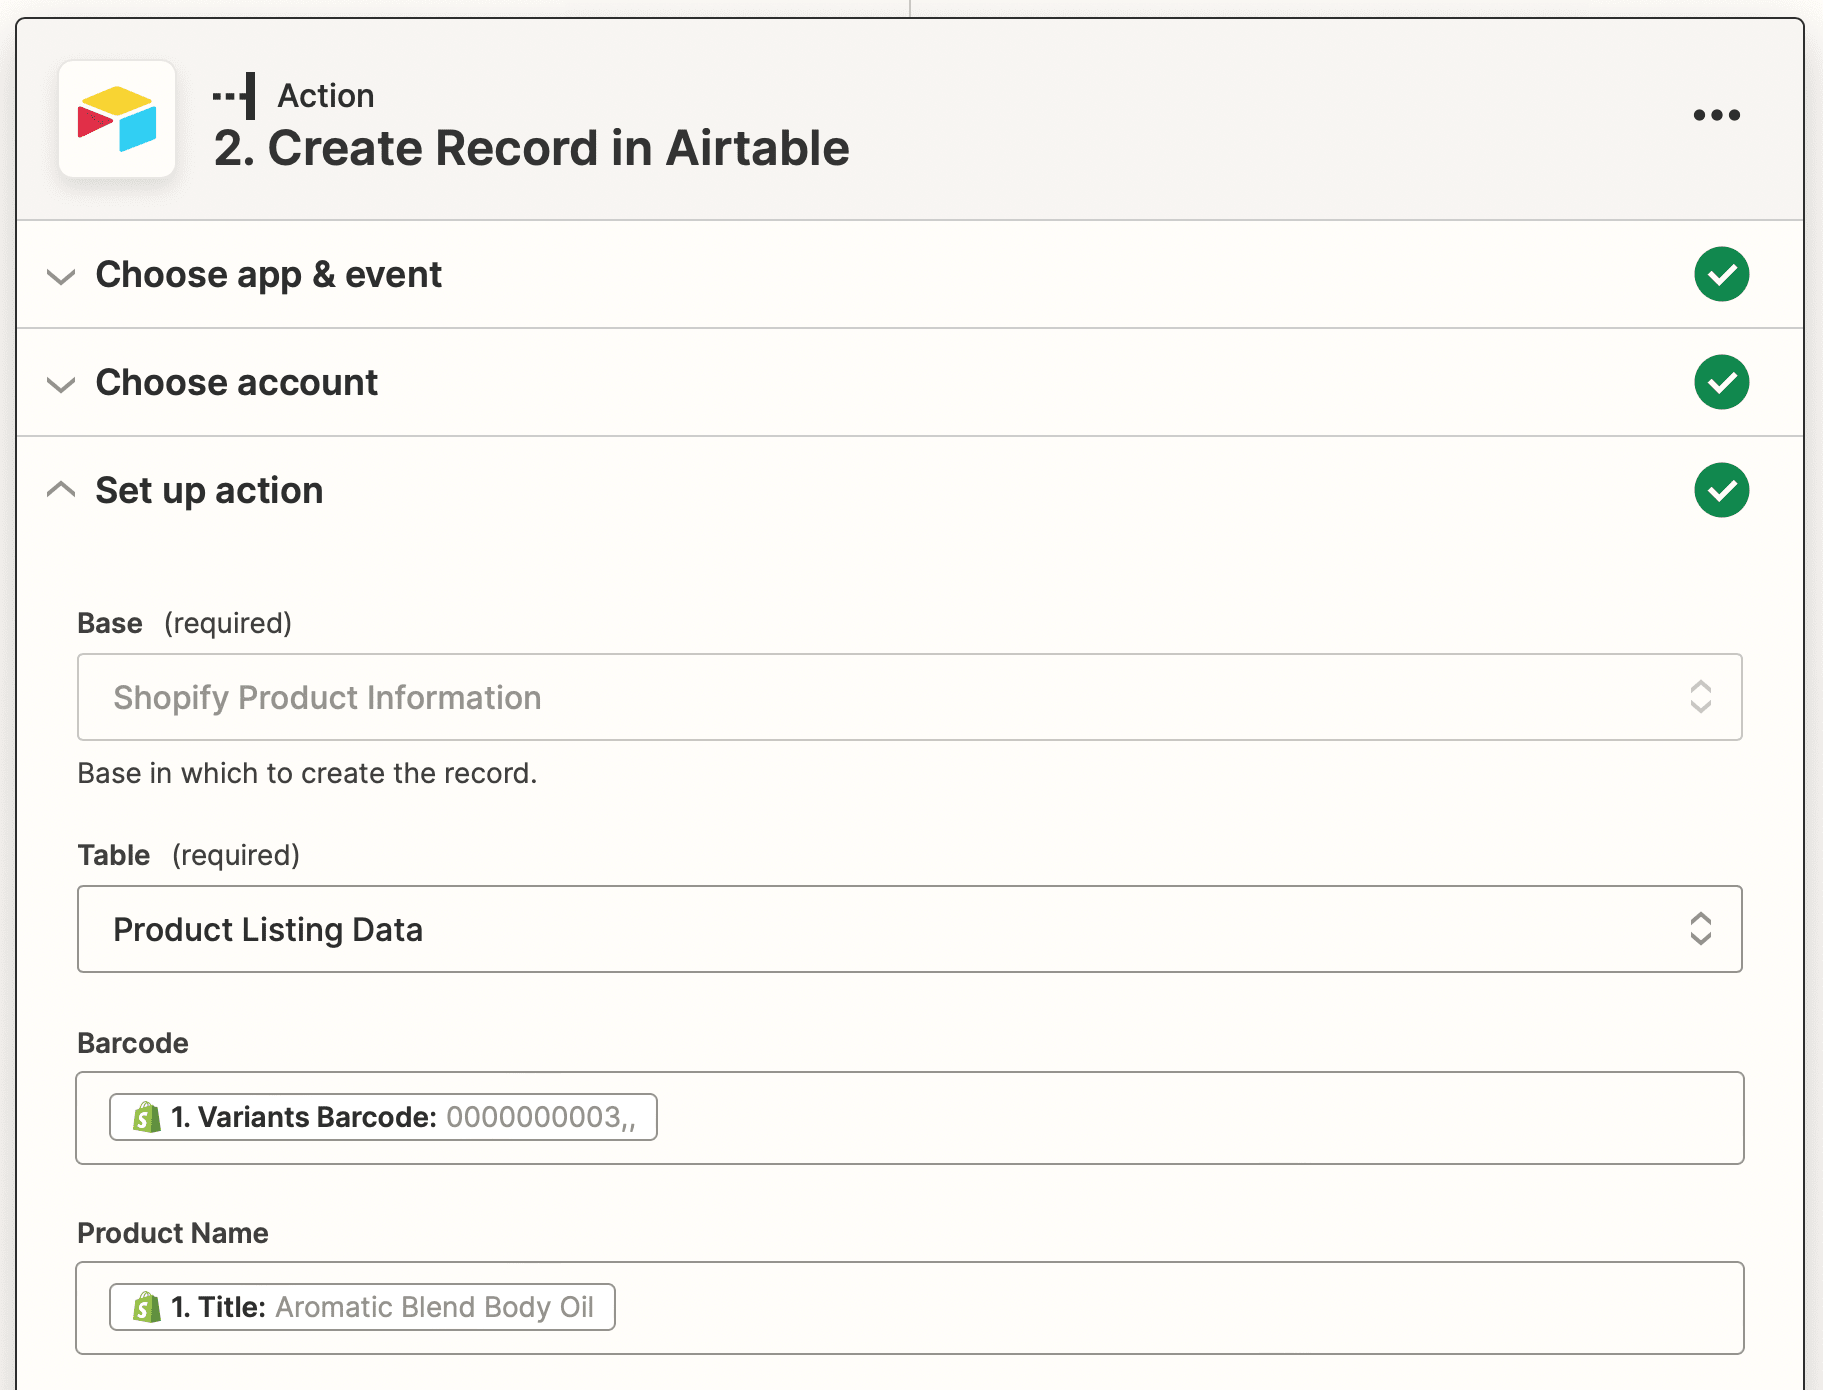Click the Base dropdown up-down arrows
Screen dimensions: 1823x1390
(x=1700, y=697)
